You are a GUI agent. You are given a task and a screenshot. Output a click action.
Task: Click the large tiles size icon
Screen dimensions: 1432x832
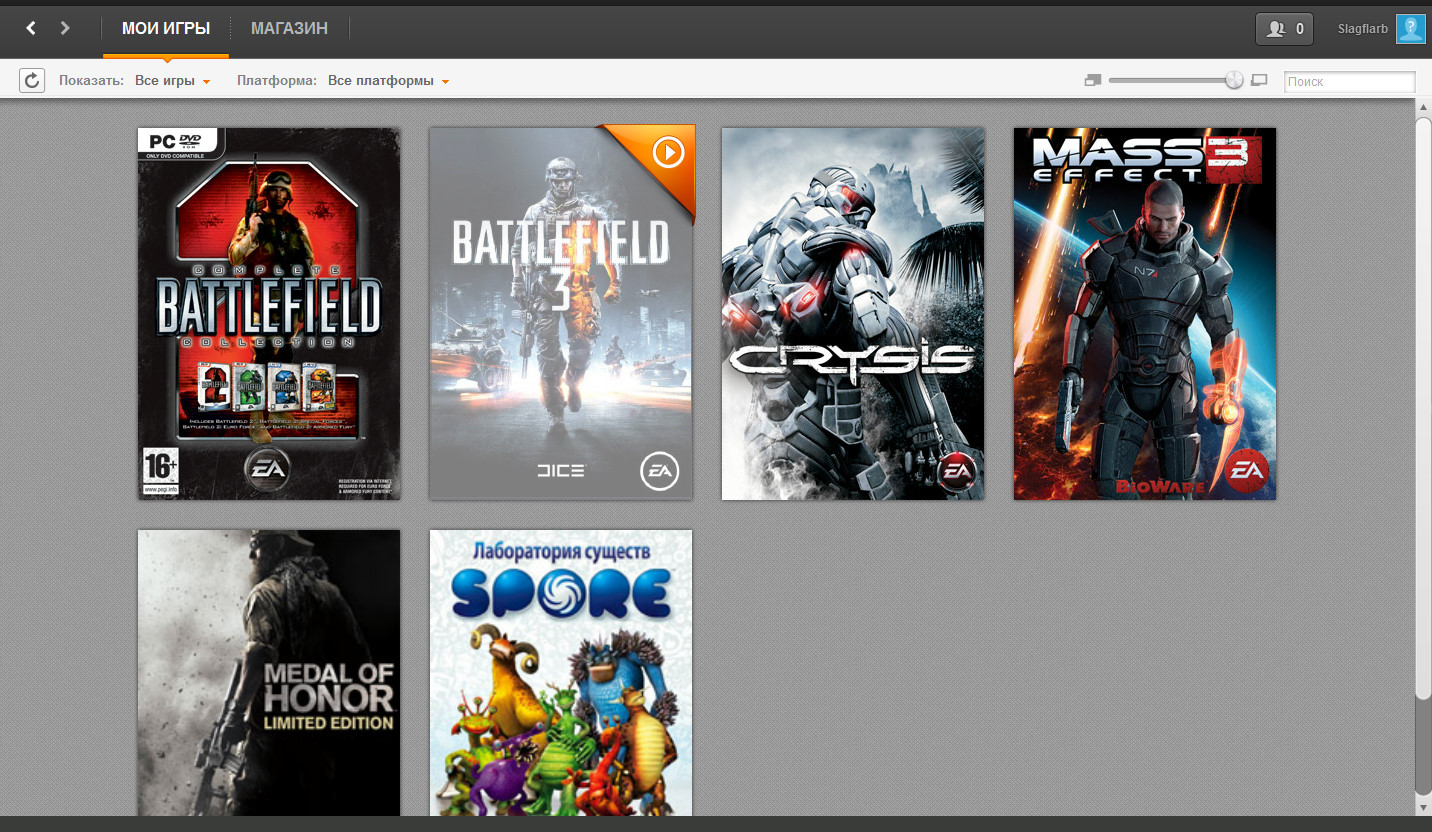pyautogui.click(x=1259, y=80)
